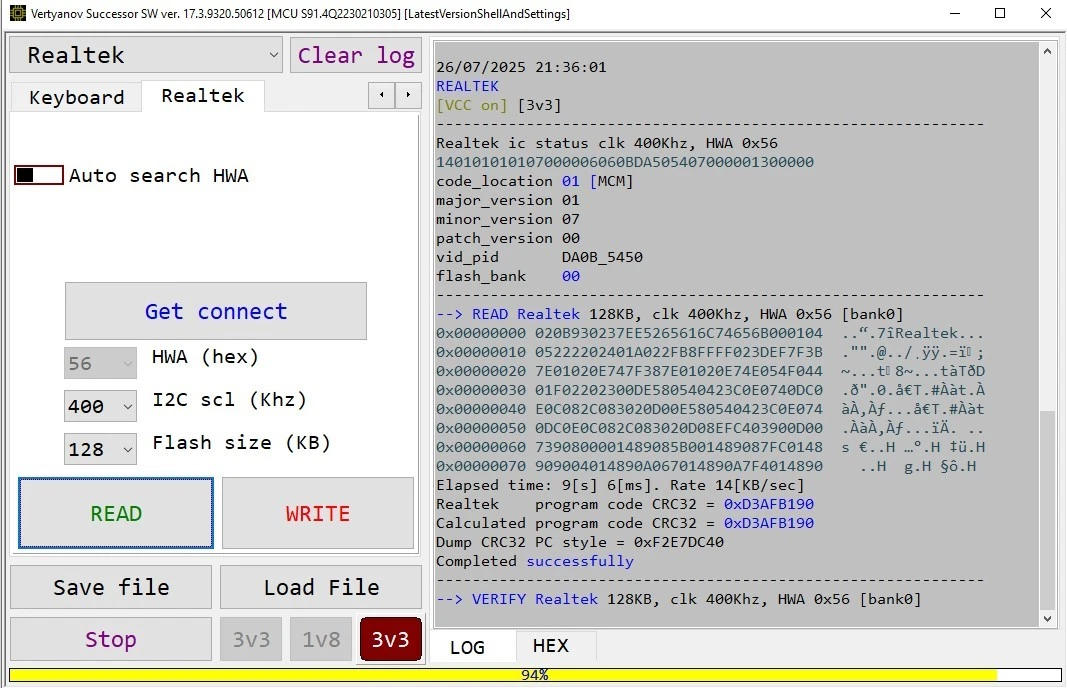Screen dimensions: 1067x688
Task: Open the Realtek chip type dropdown
Action: (146, 55)
